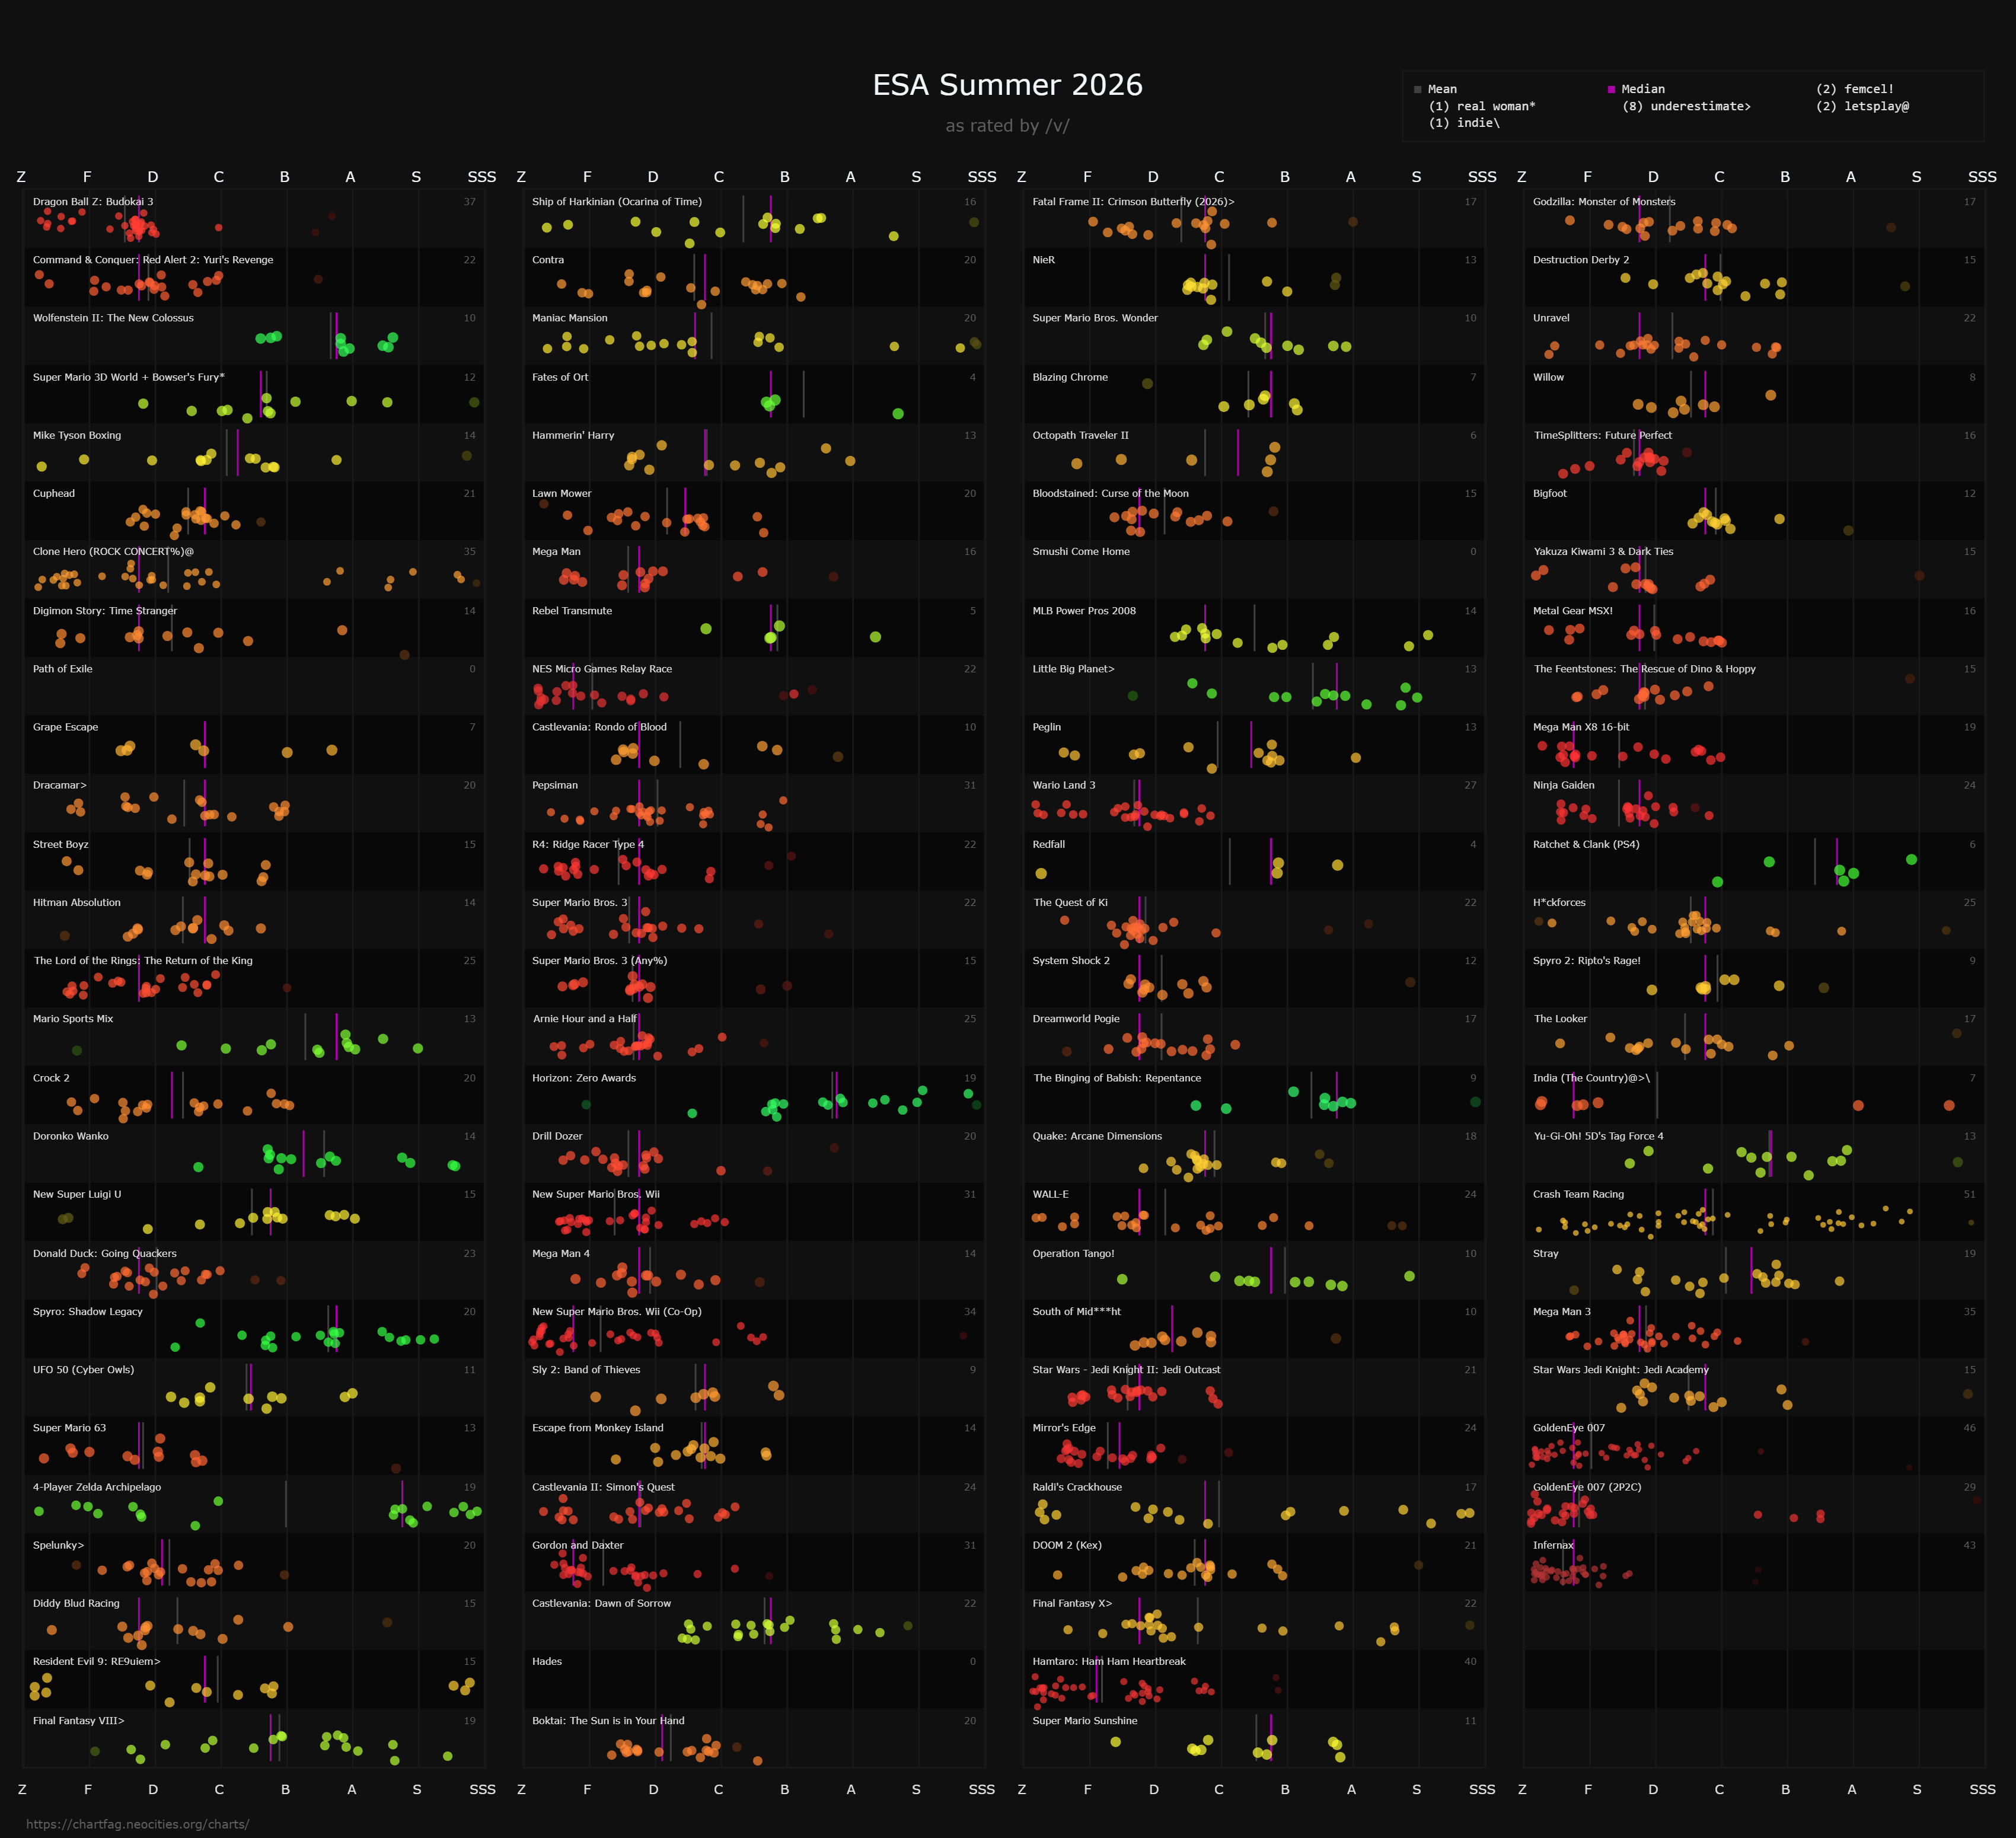Image resolution: width=2016 pixels, height=1838 pixels.
Task: Click the magenta Median legend swatch
Action: tap(1611, 90)
